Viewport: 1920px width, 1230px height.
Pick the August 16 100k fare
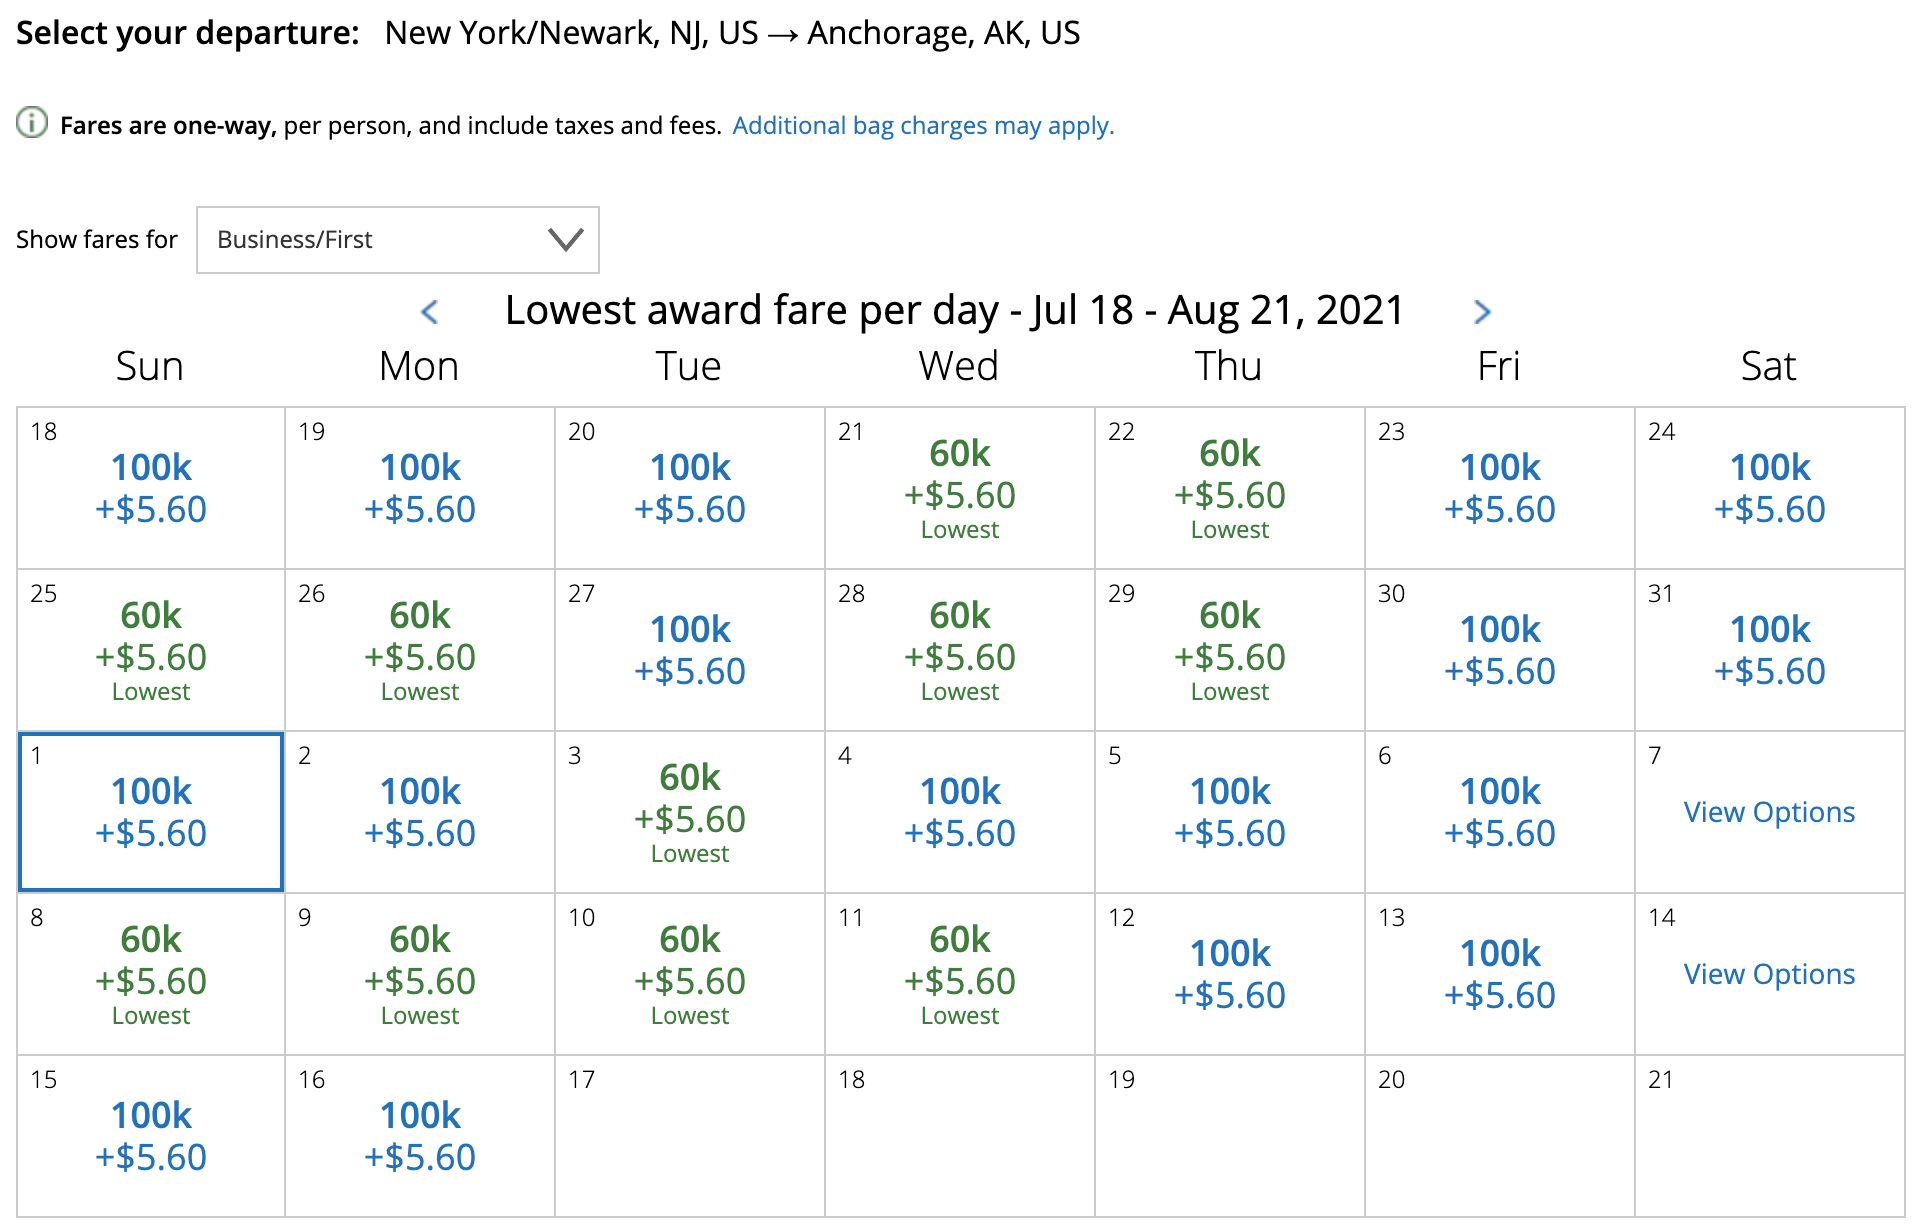click(420, 1137)
